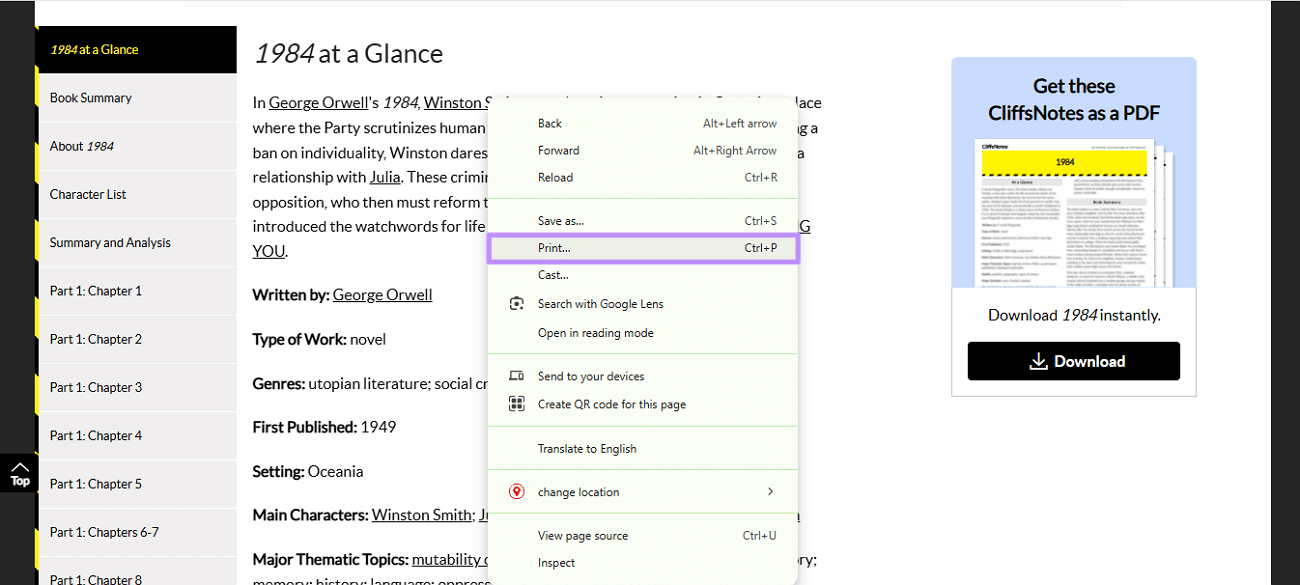
Task: Click the Google Lens search icon
Action: [x=516, y=304]
